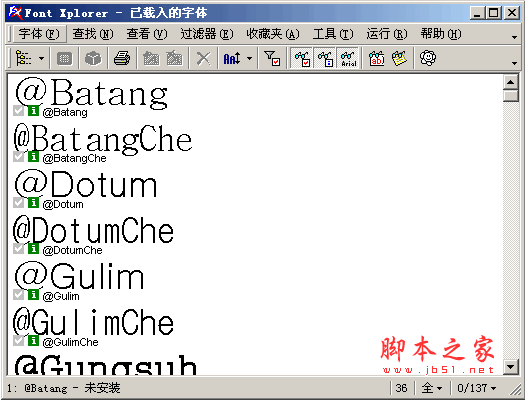Toggle the glasses with checkbox view button
The image size is (525, 400).
coord(302,59)
